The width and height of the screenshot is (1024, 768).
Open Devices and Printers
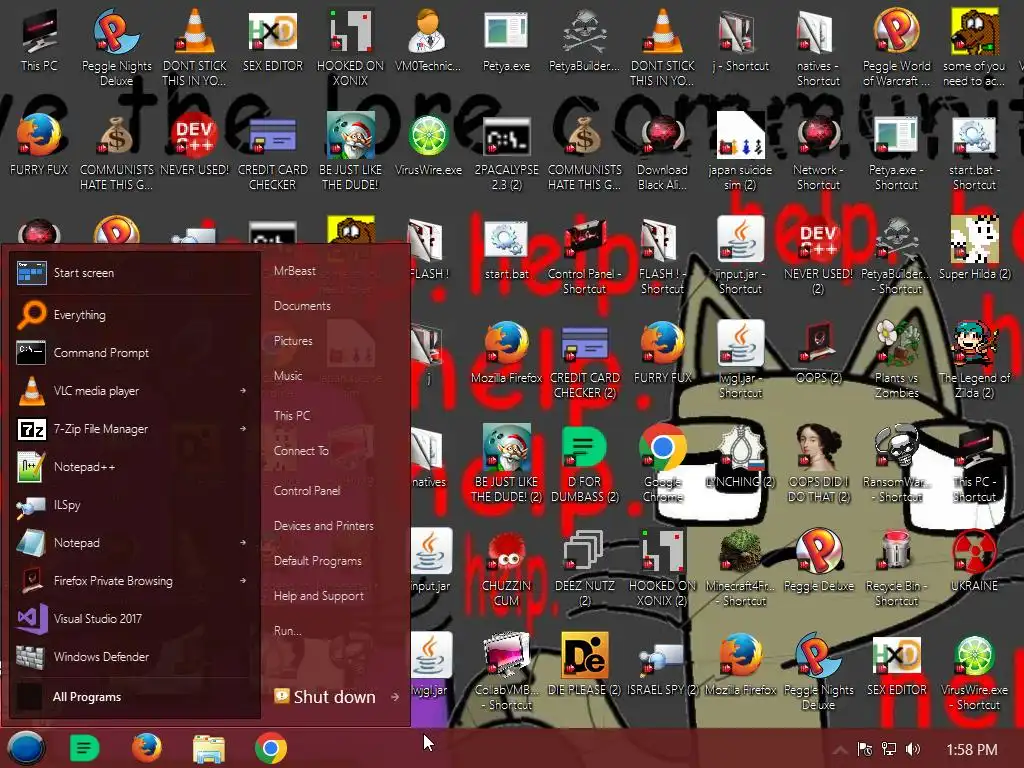323,526
